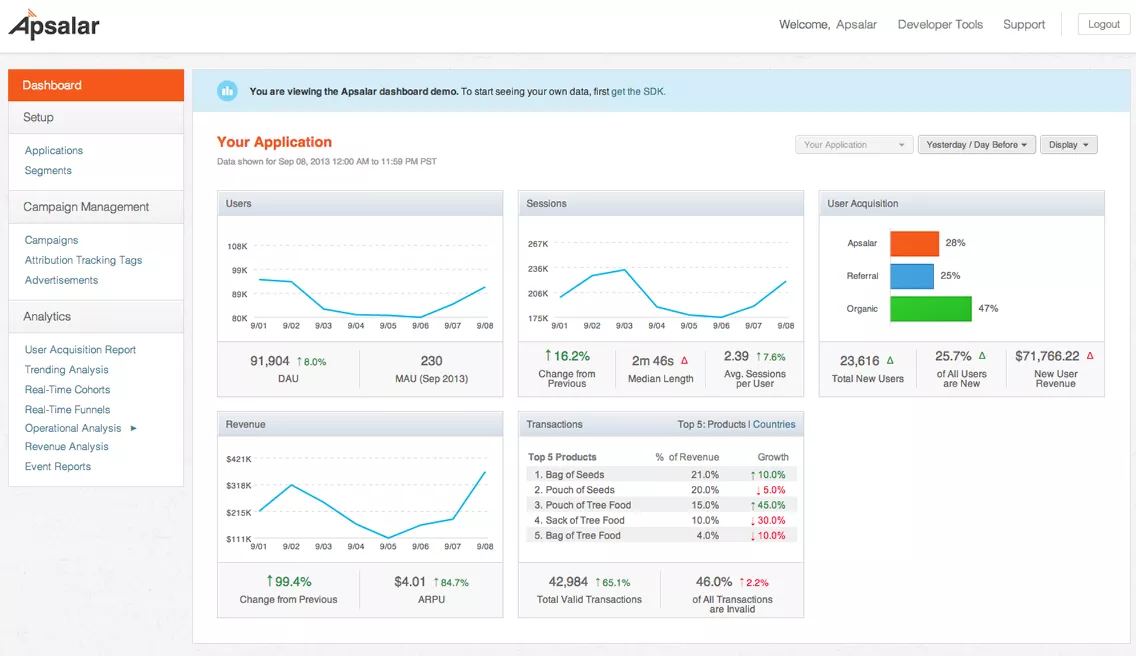The image size is (1136, 656).
Task: Click the red triangle beside Median Length
Action: (685, 360)
